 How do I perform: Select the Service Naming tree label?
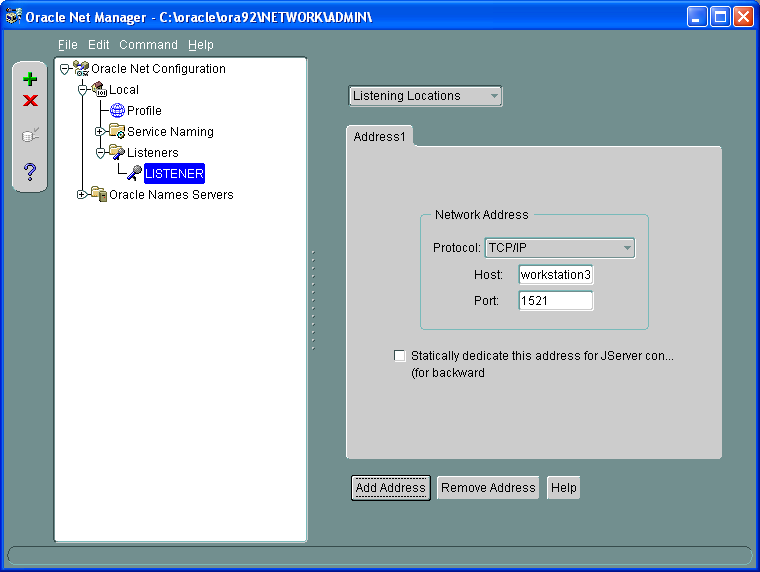(x=170, y=132)
